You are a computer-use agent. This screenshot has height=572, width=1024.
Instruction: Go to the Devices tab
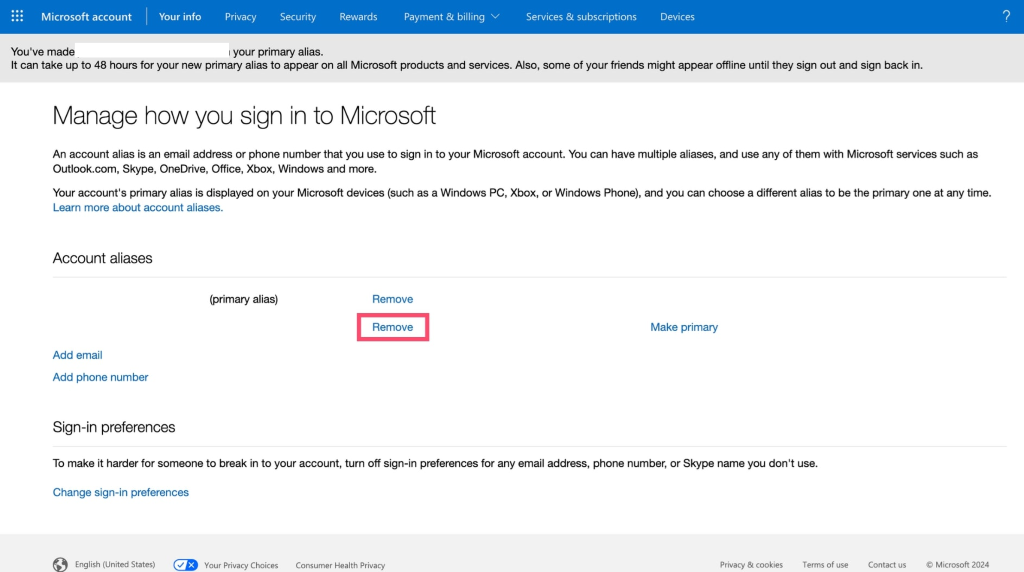coord(677,16)
